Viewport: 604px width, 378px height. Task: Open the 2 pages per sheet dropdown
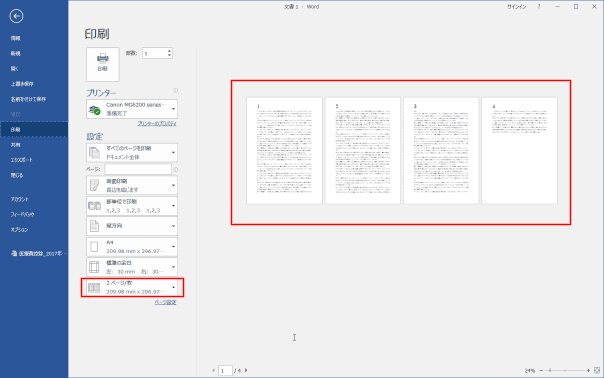coord(132,287)
